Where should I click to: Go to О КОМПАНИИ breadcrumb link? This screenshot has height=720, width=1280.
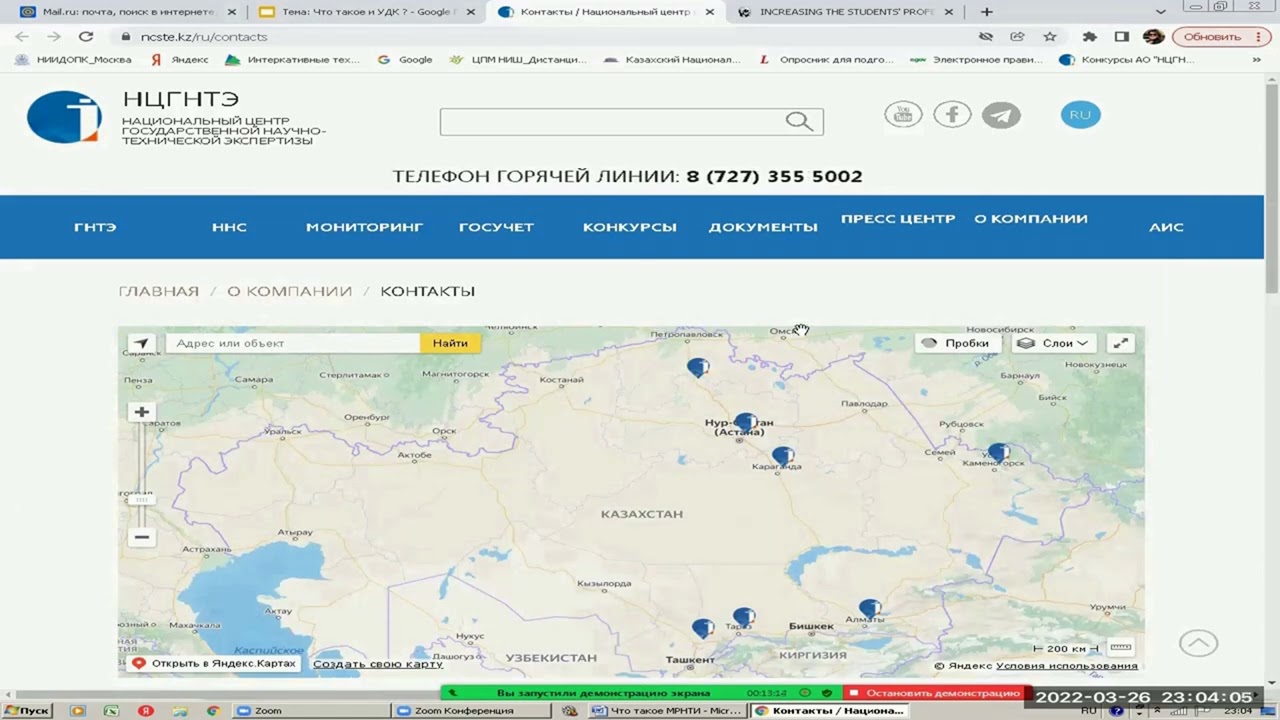click(x=289, y=291)
